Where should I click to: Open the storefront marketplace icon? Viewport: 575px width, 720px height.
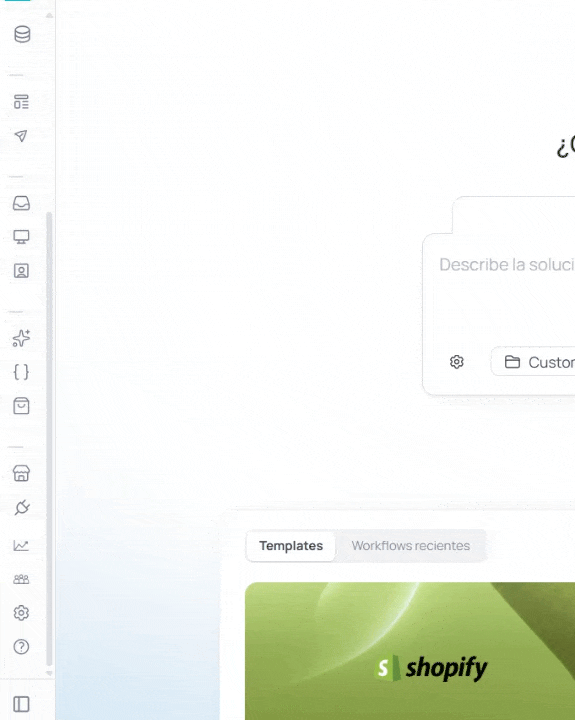21,473
